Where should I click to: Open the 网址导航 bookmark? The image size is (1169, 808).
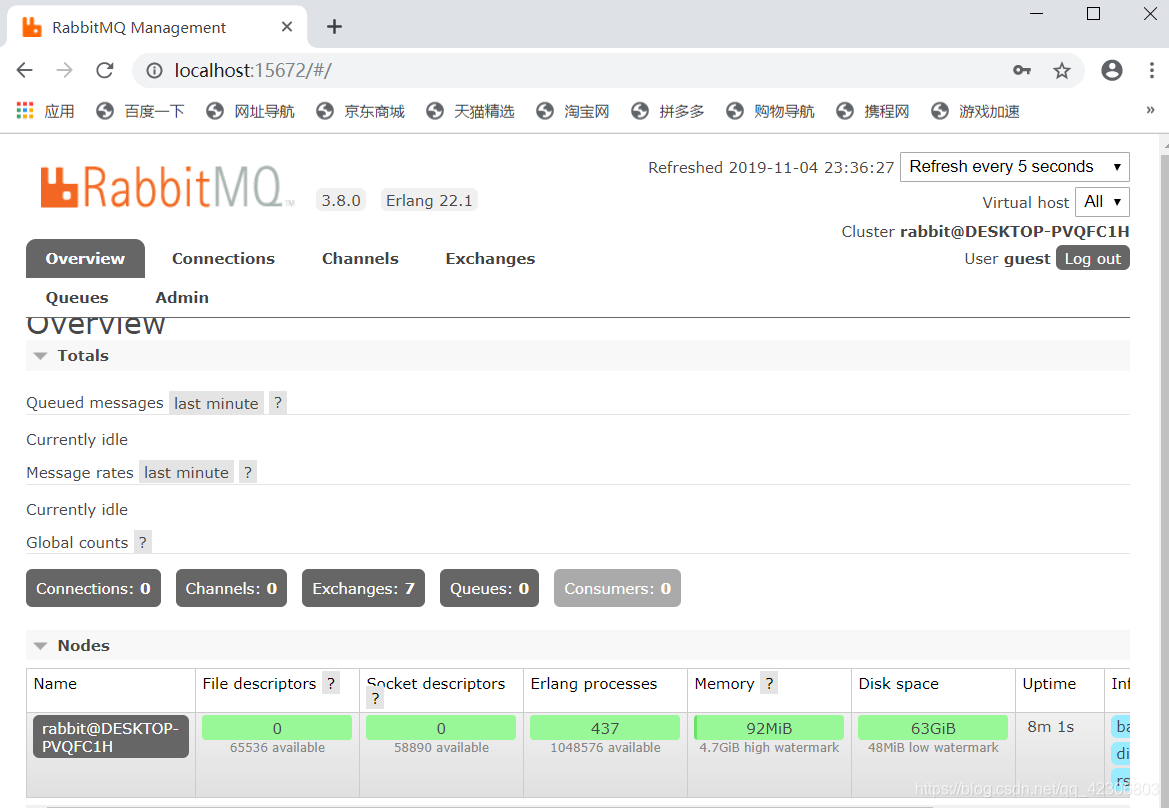pos(250,111)
